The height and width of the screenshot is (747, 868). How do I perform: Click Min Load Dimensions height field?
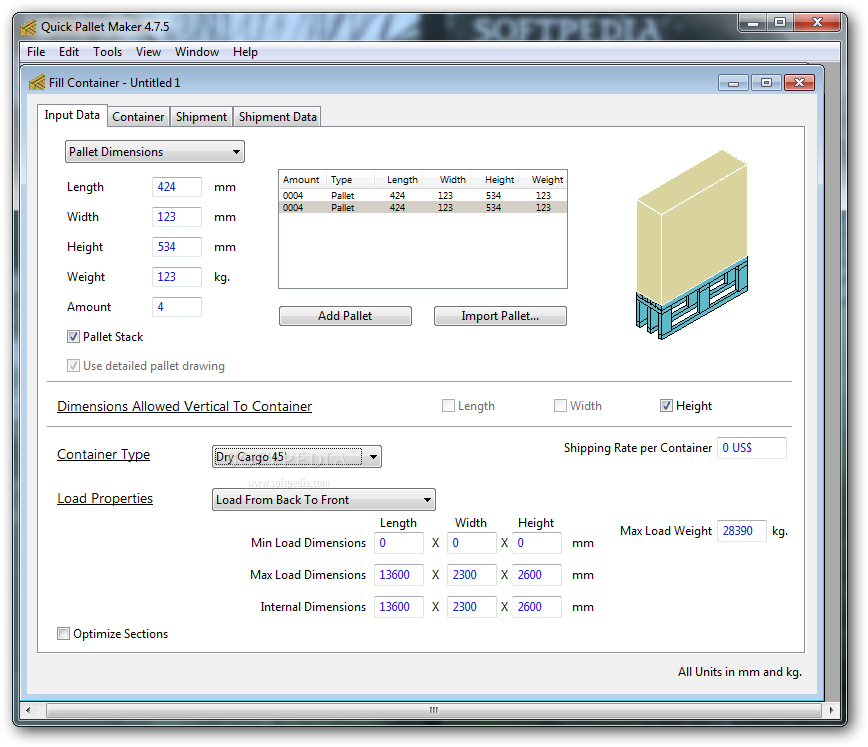tap(536, 543)
